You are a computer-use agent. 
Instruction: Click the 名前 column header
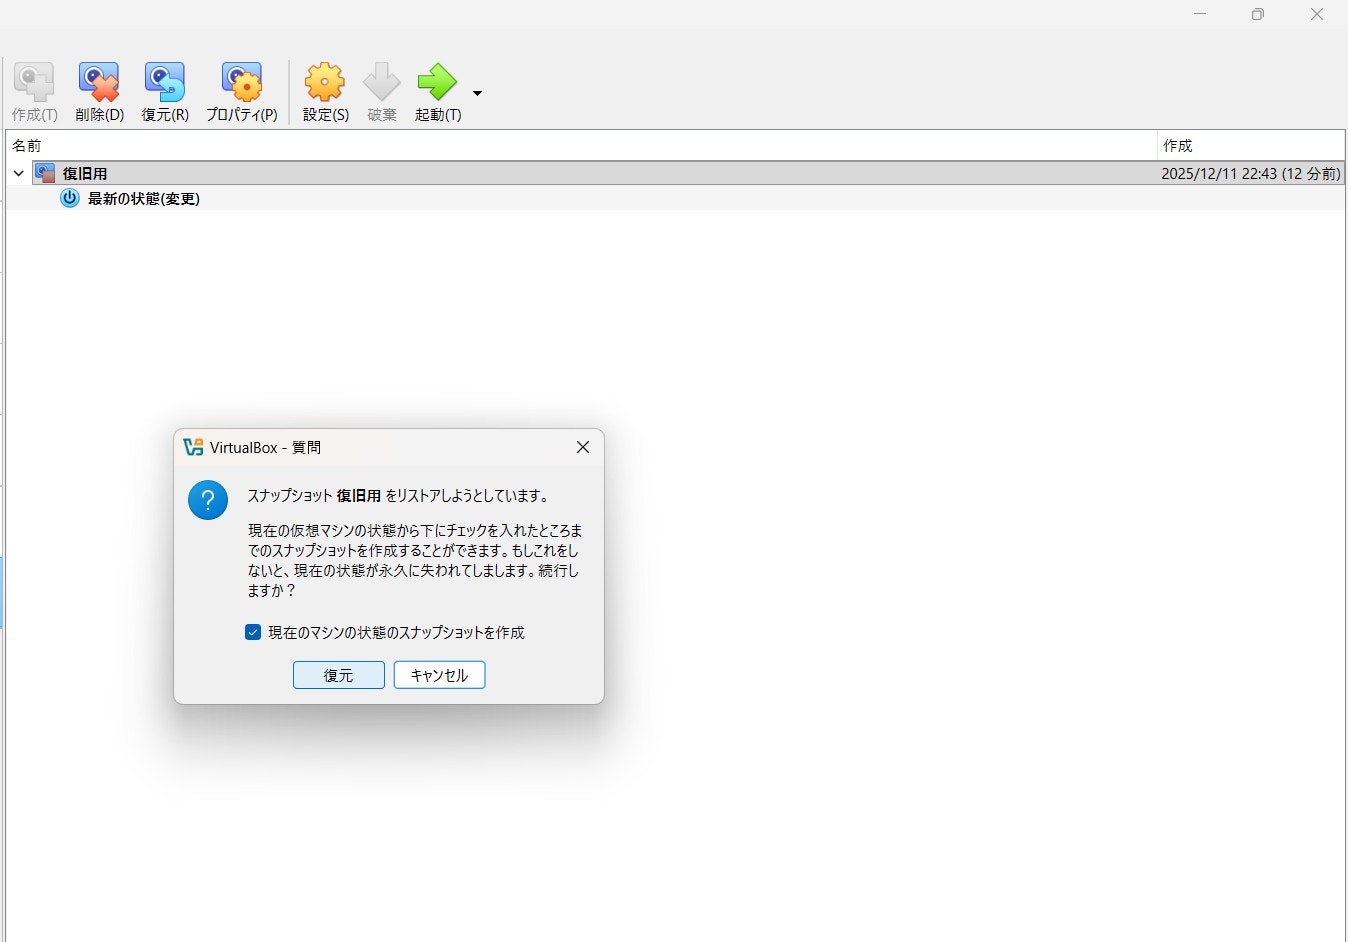point(27,145)
